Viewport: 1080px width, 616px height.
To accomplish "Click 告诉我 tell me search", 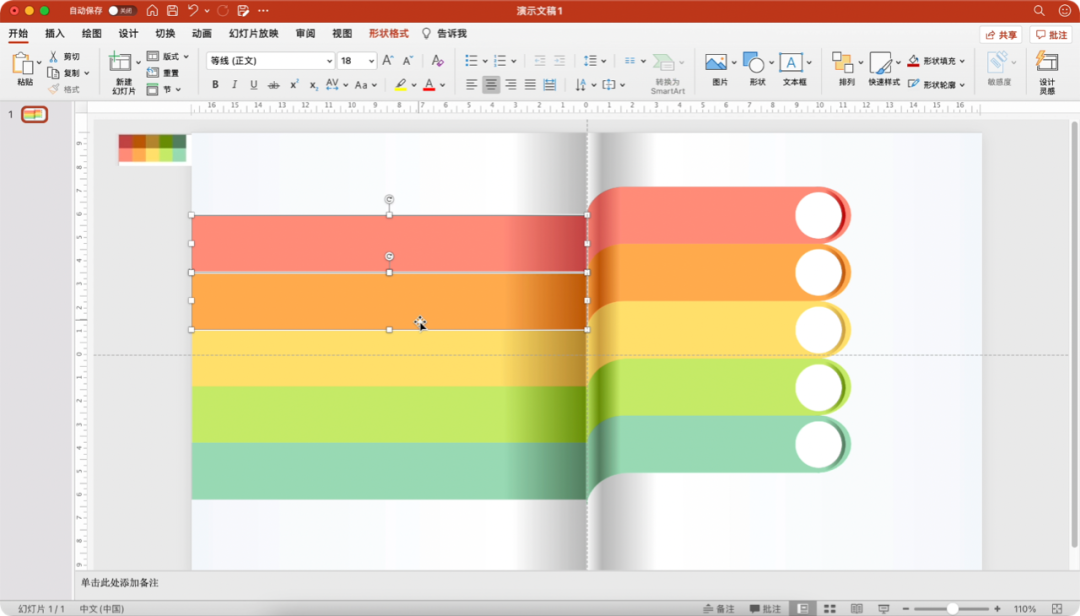I will tap(444, 33).
